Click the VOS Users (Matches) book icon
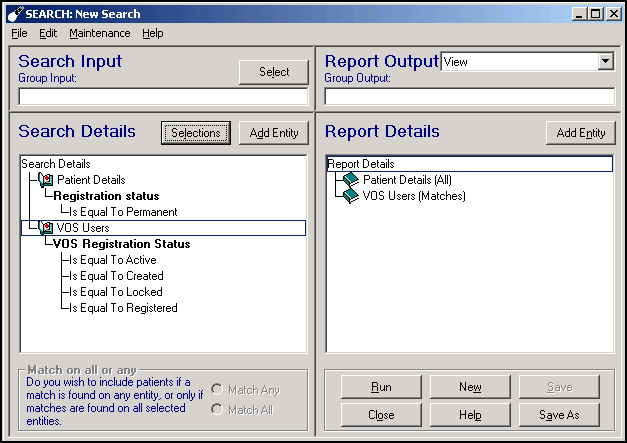 tap(350, 196)
